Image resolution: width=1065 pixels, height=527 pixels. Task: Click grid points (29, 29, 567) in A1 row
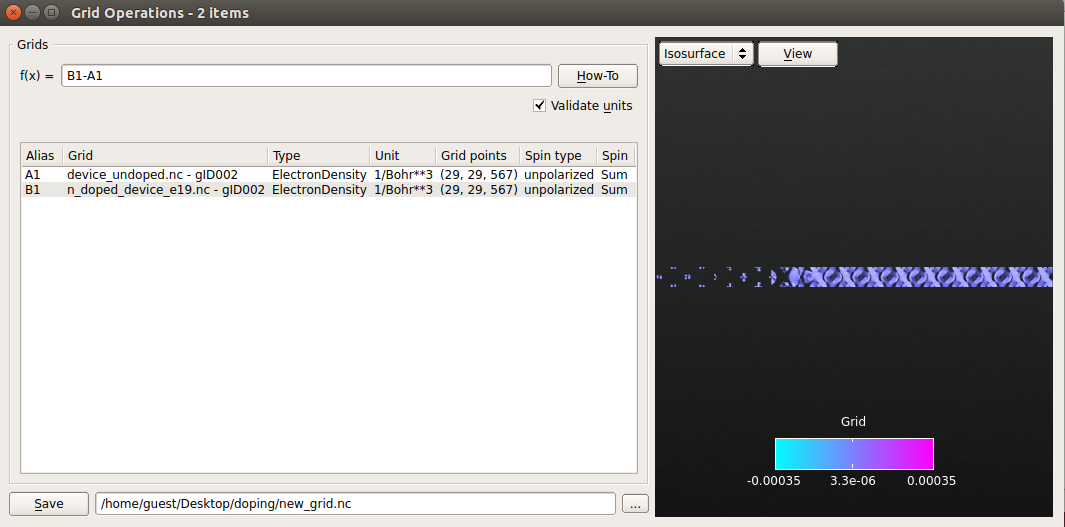478,175
